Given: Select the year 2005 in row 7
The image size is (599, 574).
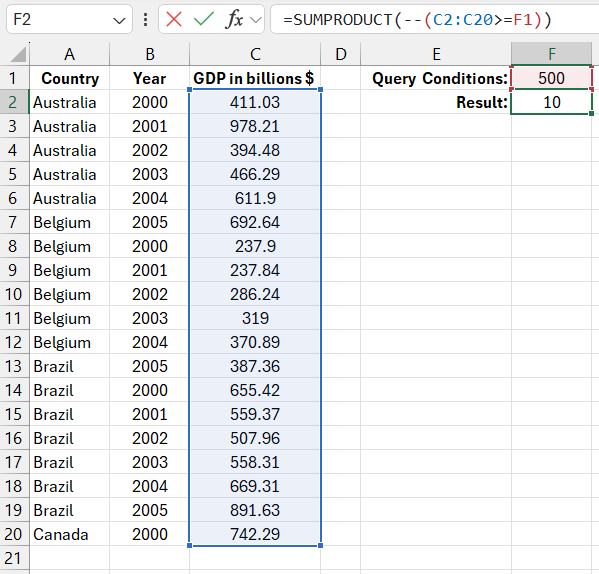Looking at the screenshot, I should click(x=149, y=222).
